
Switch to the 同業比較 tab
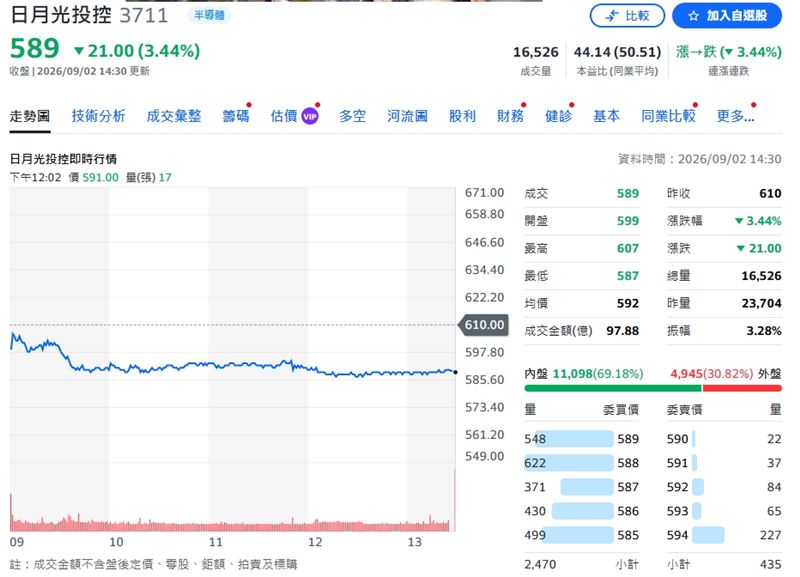pos(668,116)
